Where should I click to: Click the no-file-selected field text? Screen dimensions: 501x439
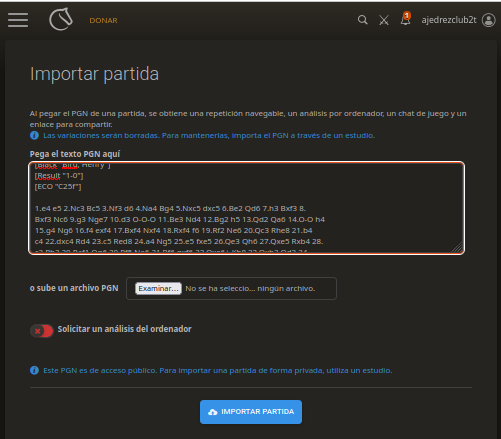pyautogui.click(x=250, y=288)
